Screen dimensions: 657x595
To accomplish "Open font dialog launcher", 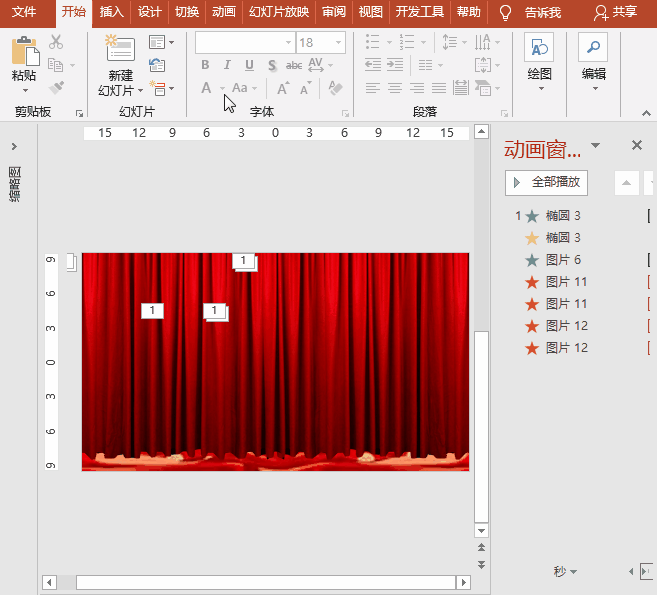I will point(345,113).
